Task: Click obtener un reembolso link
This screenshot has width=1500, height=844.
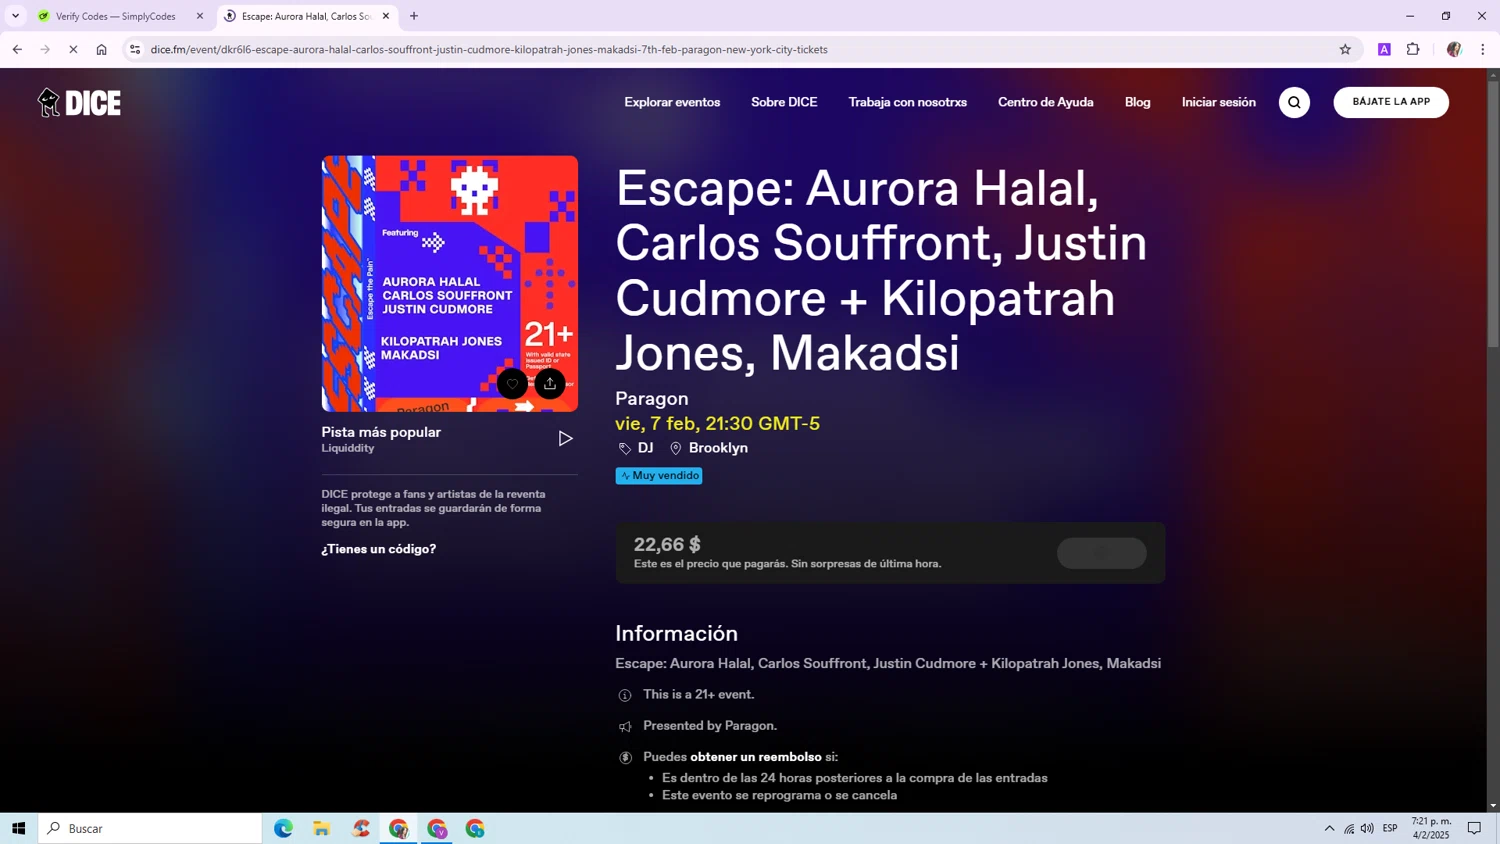Action: pos(756,757)
